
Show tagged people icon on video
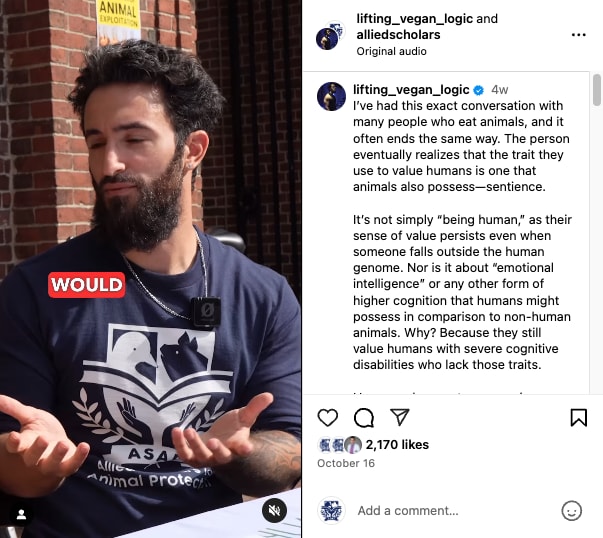tap(21, 514)
